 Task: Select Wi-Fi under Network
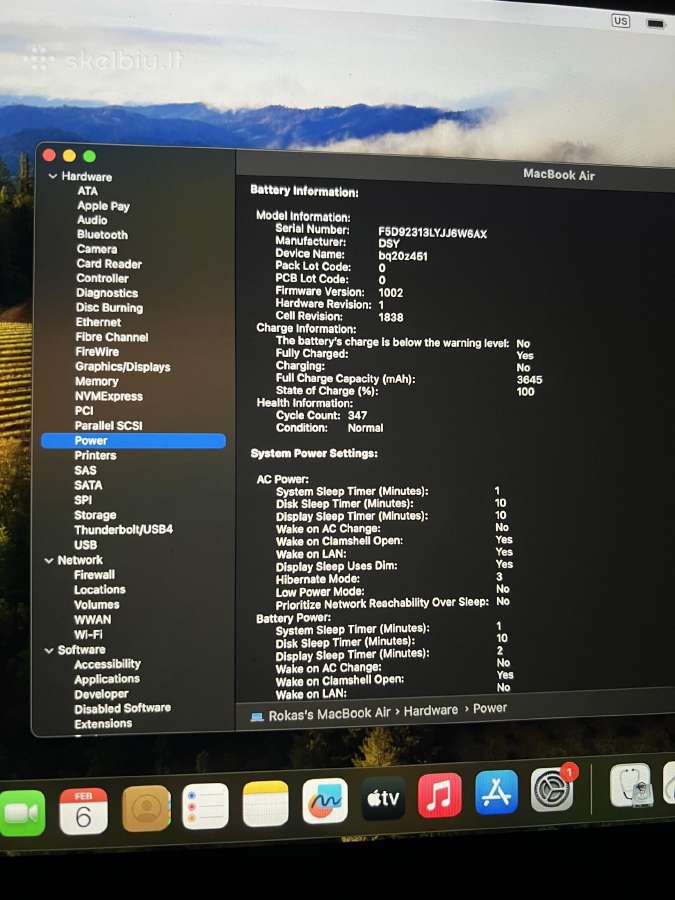(88, 634)
